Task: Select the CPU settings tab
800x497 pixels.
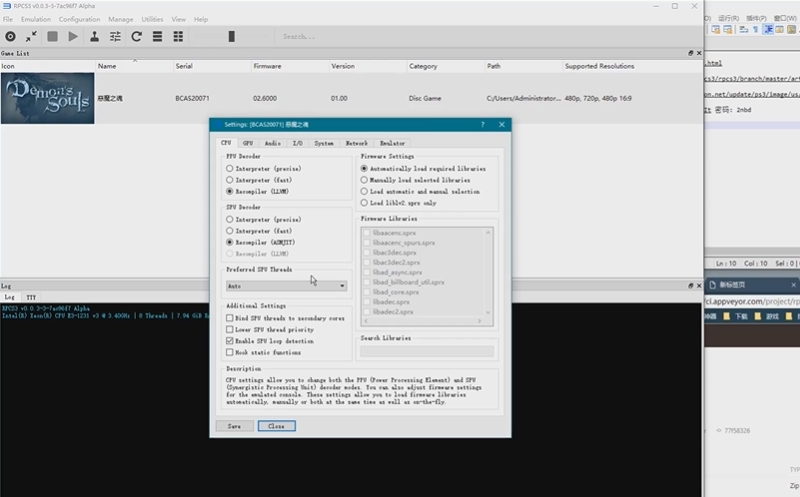Action: 226,143
